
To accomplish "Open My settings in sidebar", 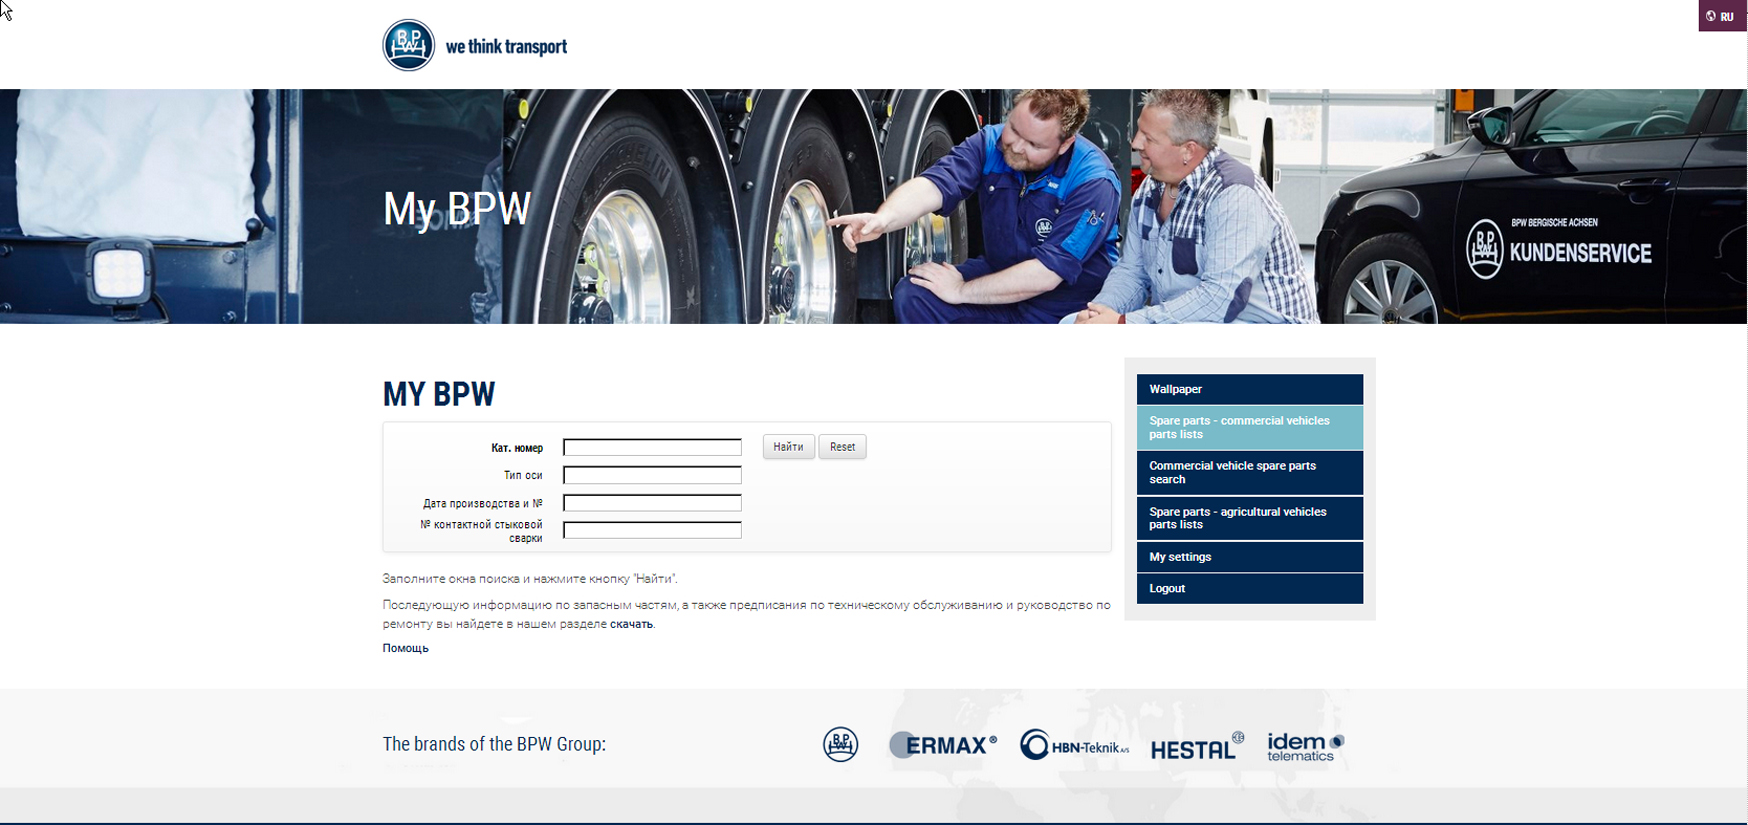I will (x=1249, y=557).
